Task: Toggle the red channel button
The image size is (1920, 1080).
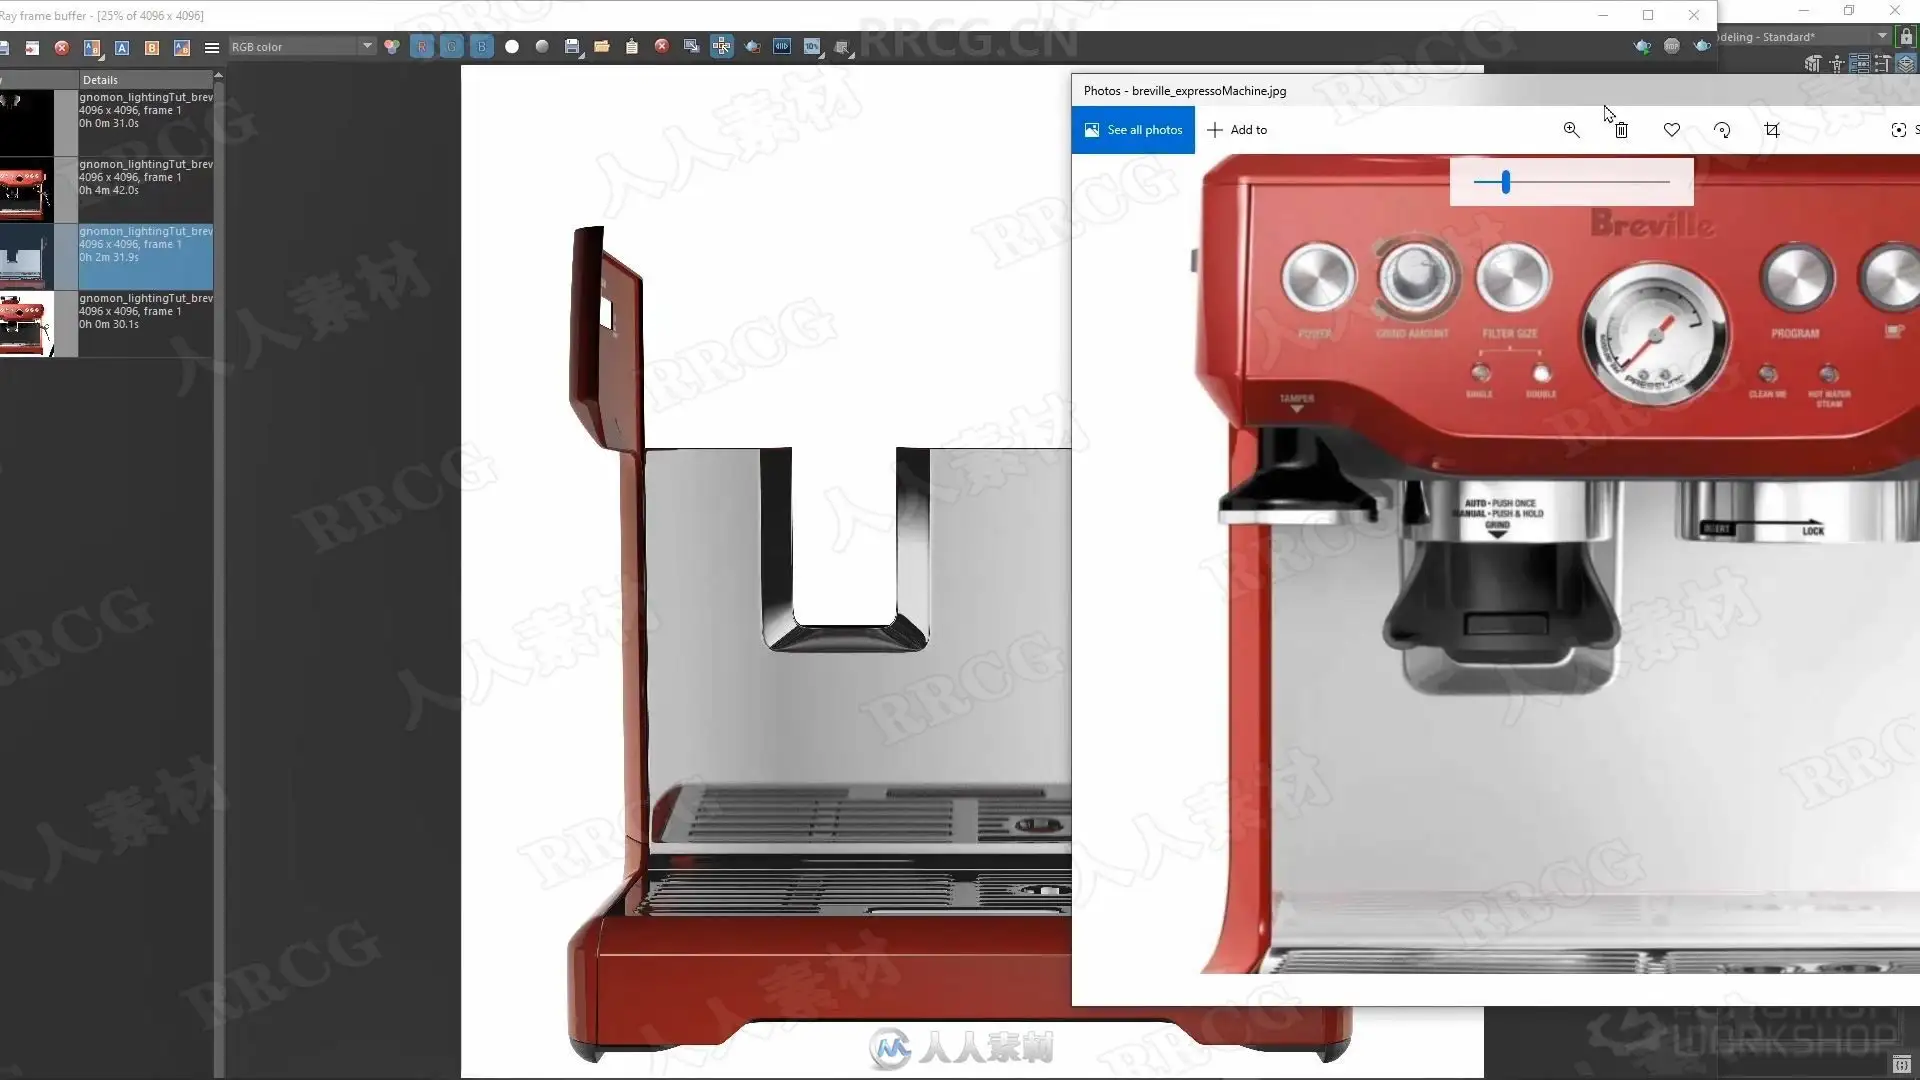Action: point(422,47)
